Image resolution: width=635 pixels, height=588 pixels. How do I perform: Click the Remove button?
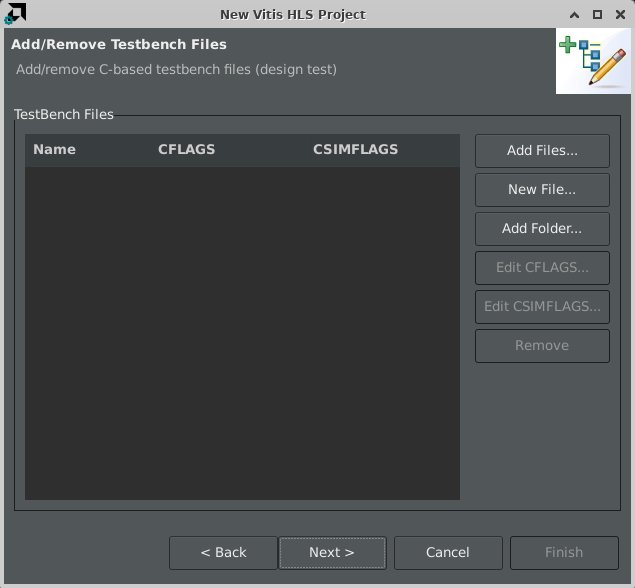coord(542,345)
